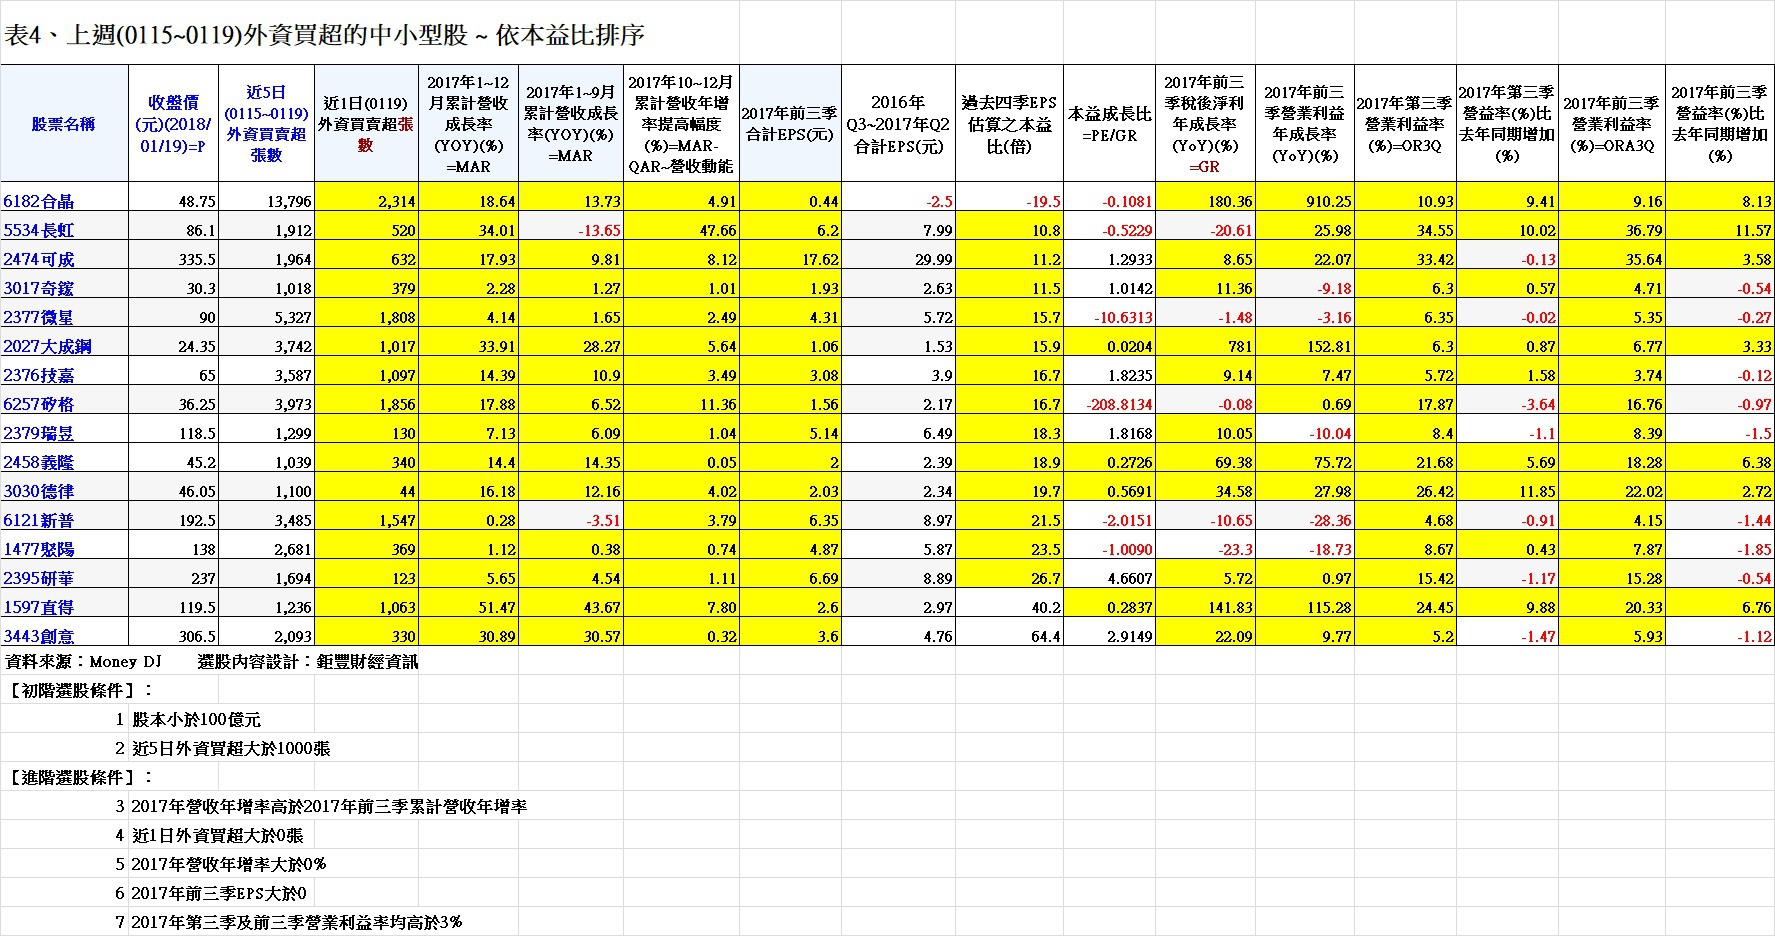This screenshot has width=1775, height=936.
Task: Select the ［進階選股條件］ heading
Action: point(80,777)
